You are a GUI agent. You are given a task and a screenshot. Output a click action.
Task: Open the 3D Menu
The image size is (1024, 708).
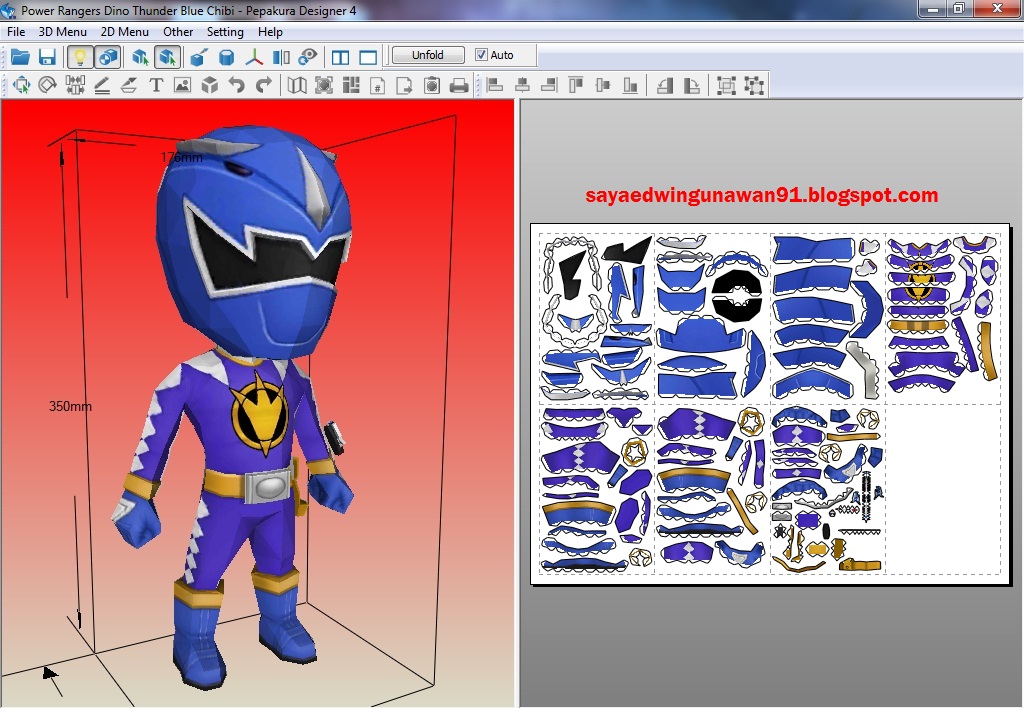[63, 31]
